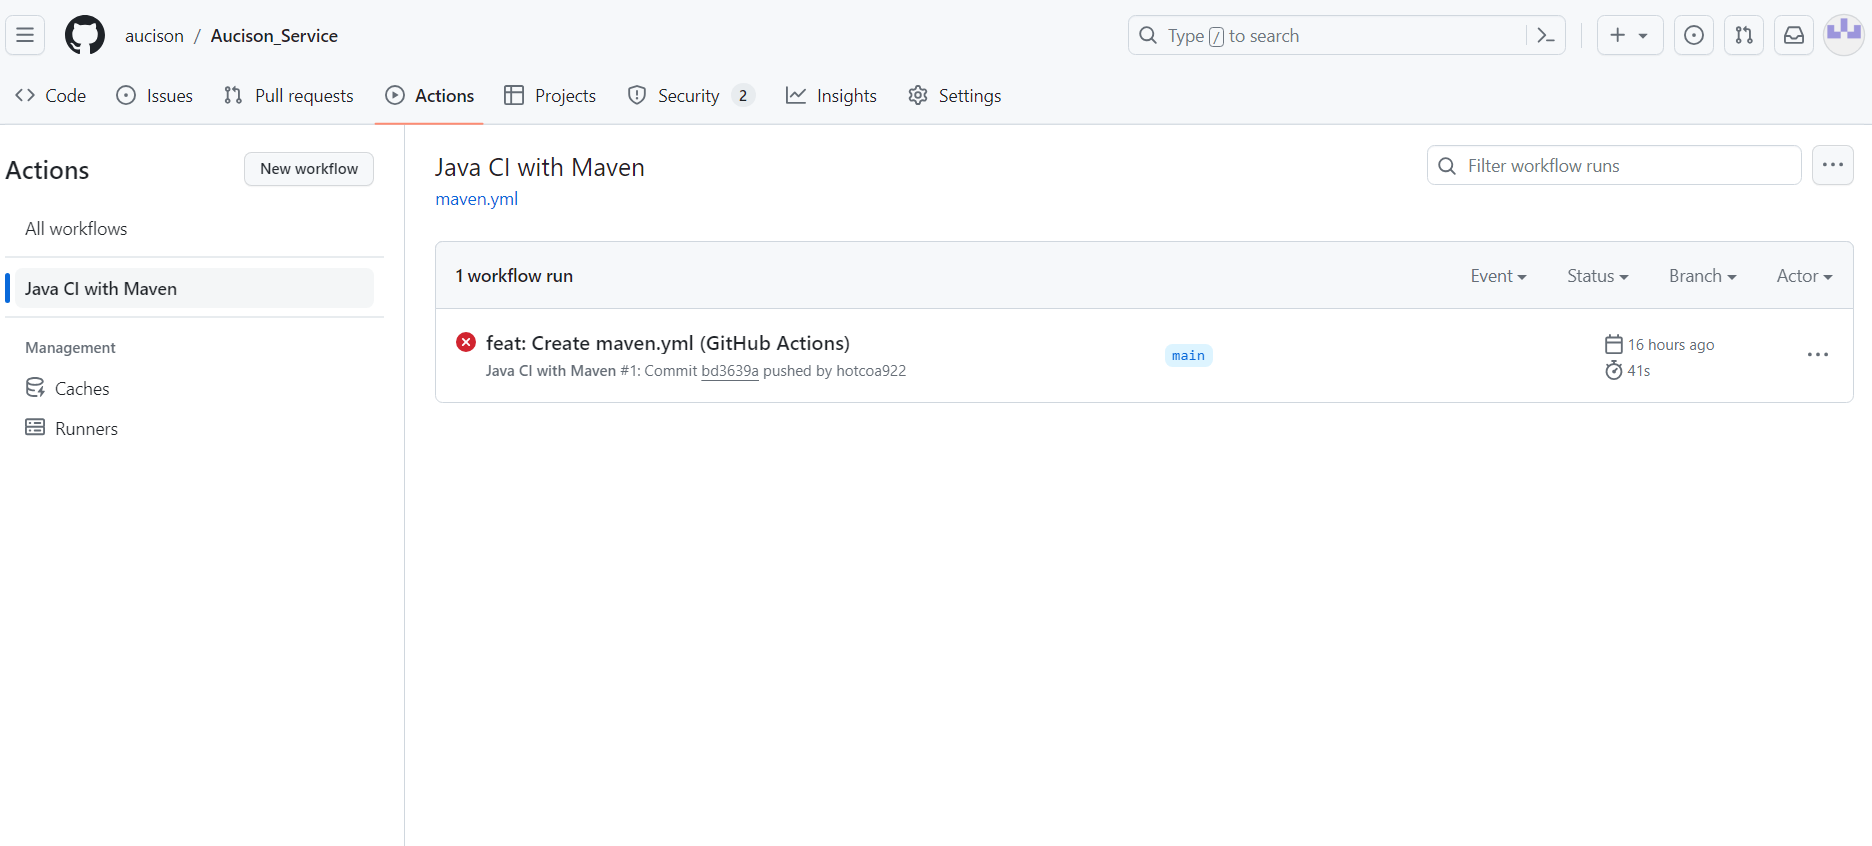The image size is (1872, 846).
Task: Click the New workflow button
Action: coord(309,169)
